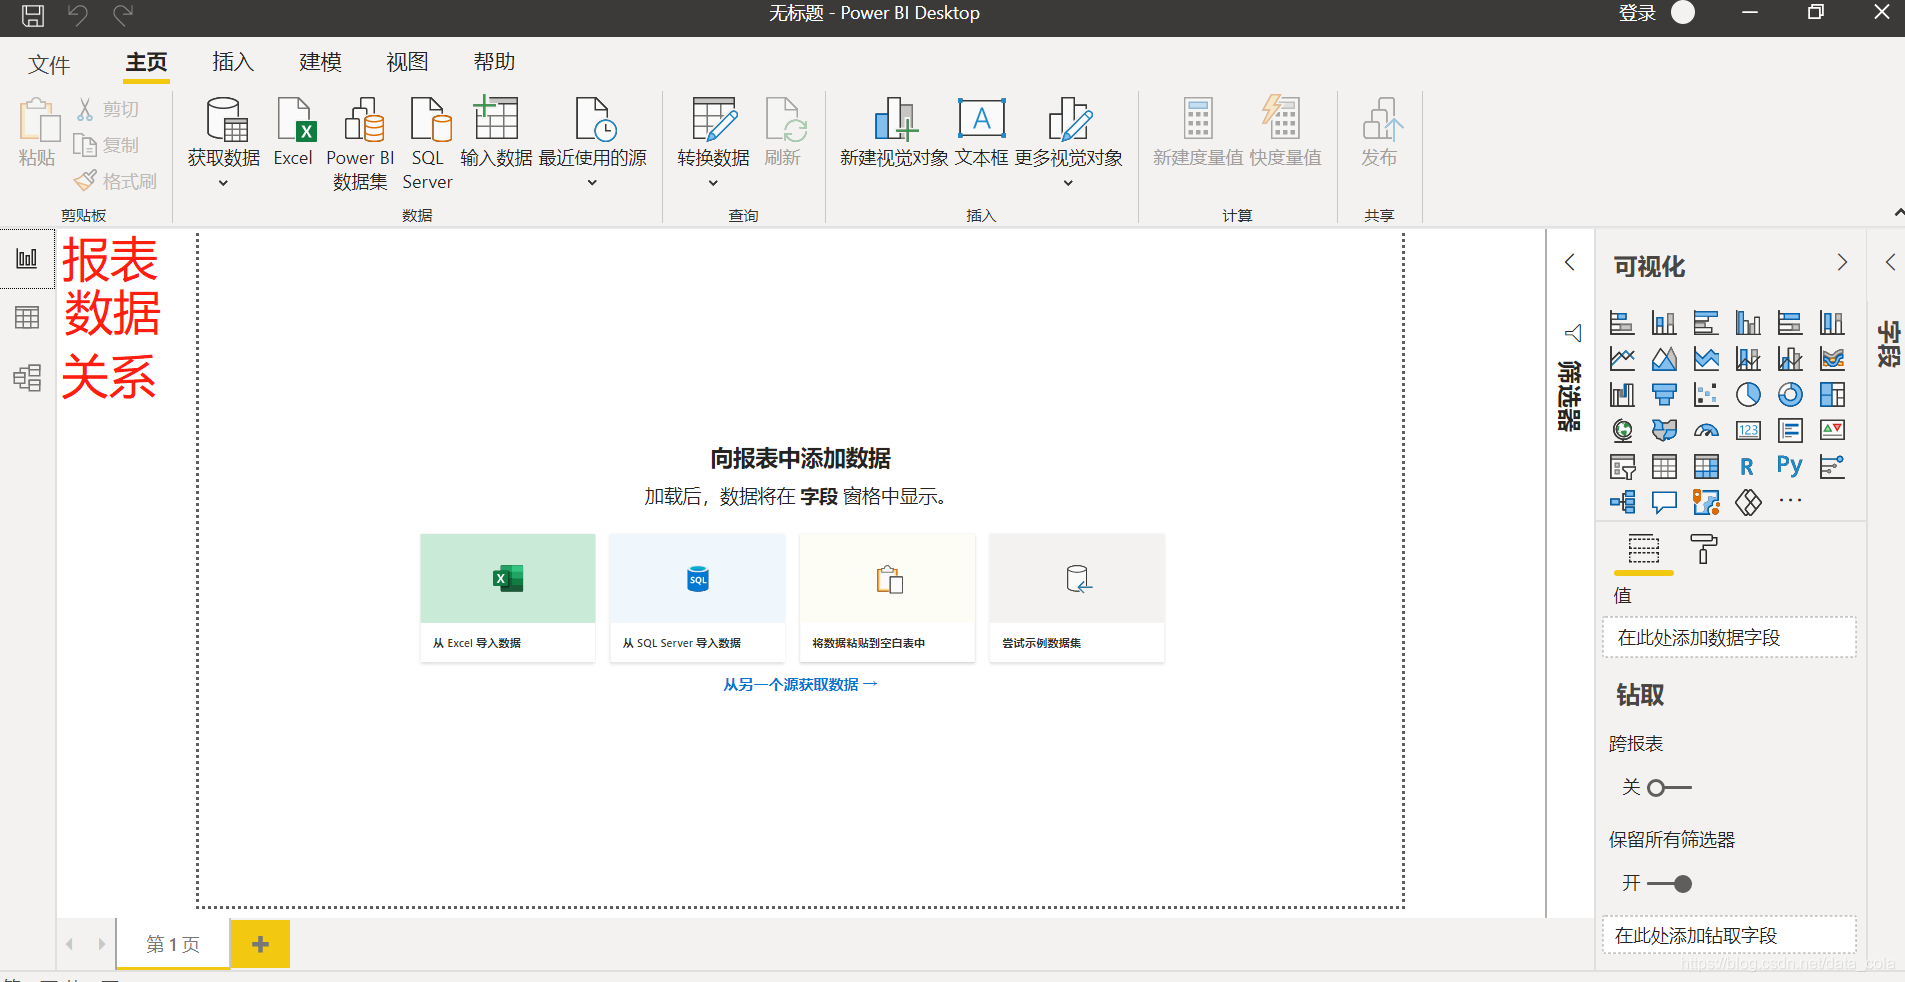Select the table visual icon
This screenshot has width=1905, height=982.
pyautogui.click(x=1664, y=466)
